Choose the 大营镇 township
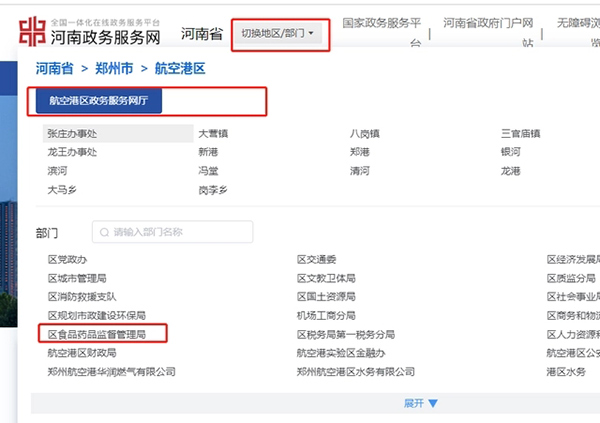This screenshot has height=423, width=600. [x=213, y=133]
